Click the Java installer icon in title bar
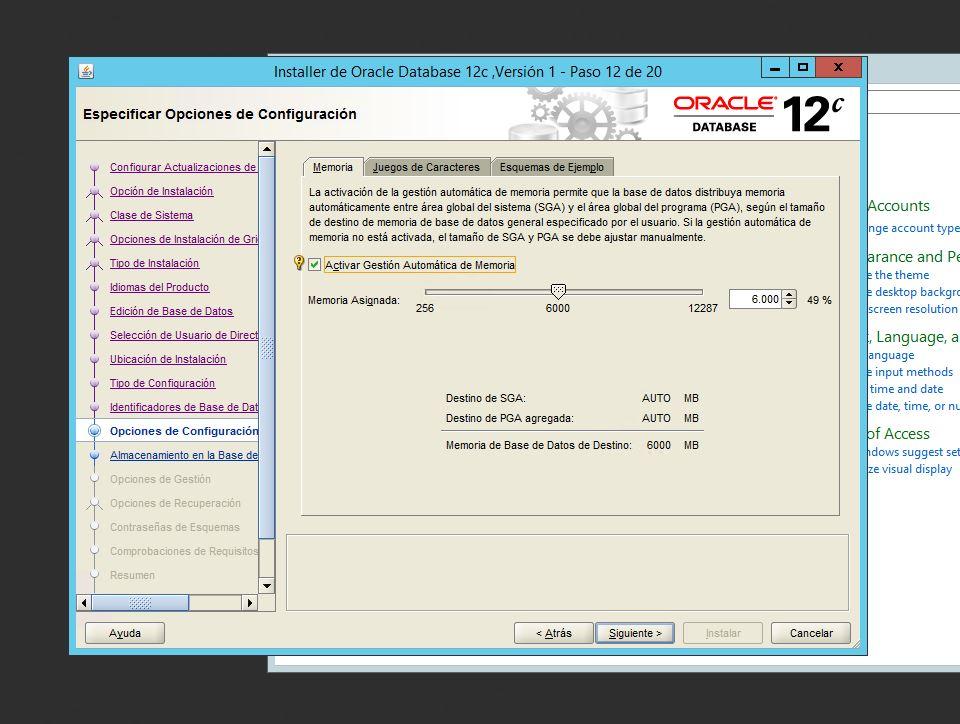Image resolution: width=960 pixels, height=724 pixels. tap(86, 72)
